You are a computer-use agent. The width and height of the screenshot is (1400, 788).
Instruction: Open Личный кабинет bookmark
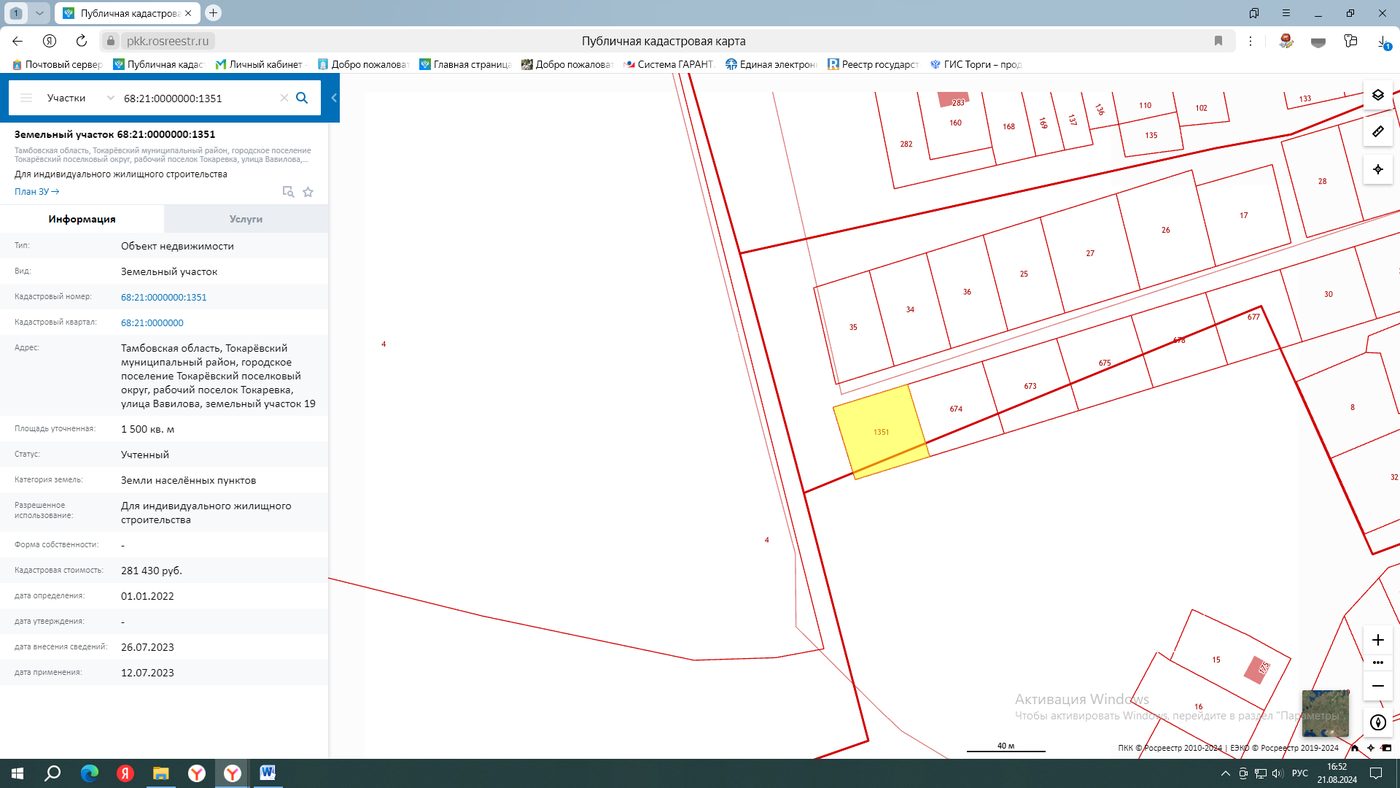coord(259,64)
